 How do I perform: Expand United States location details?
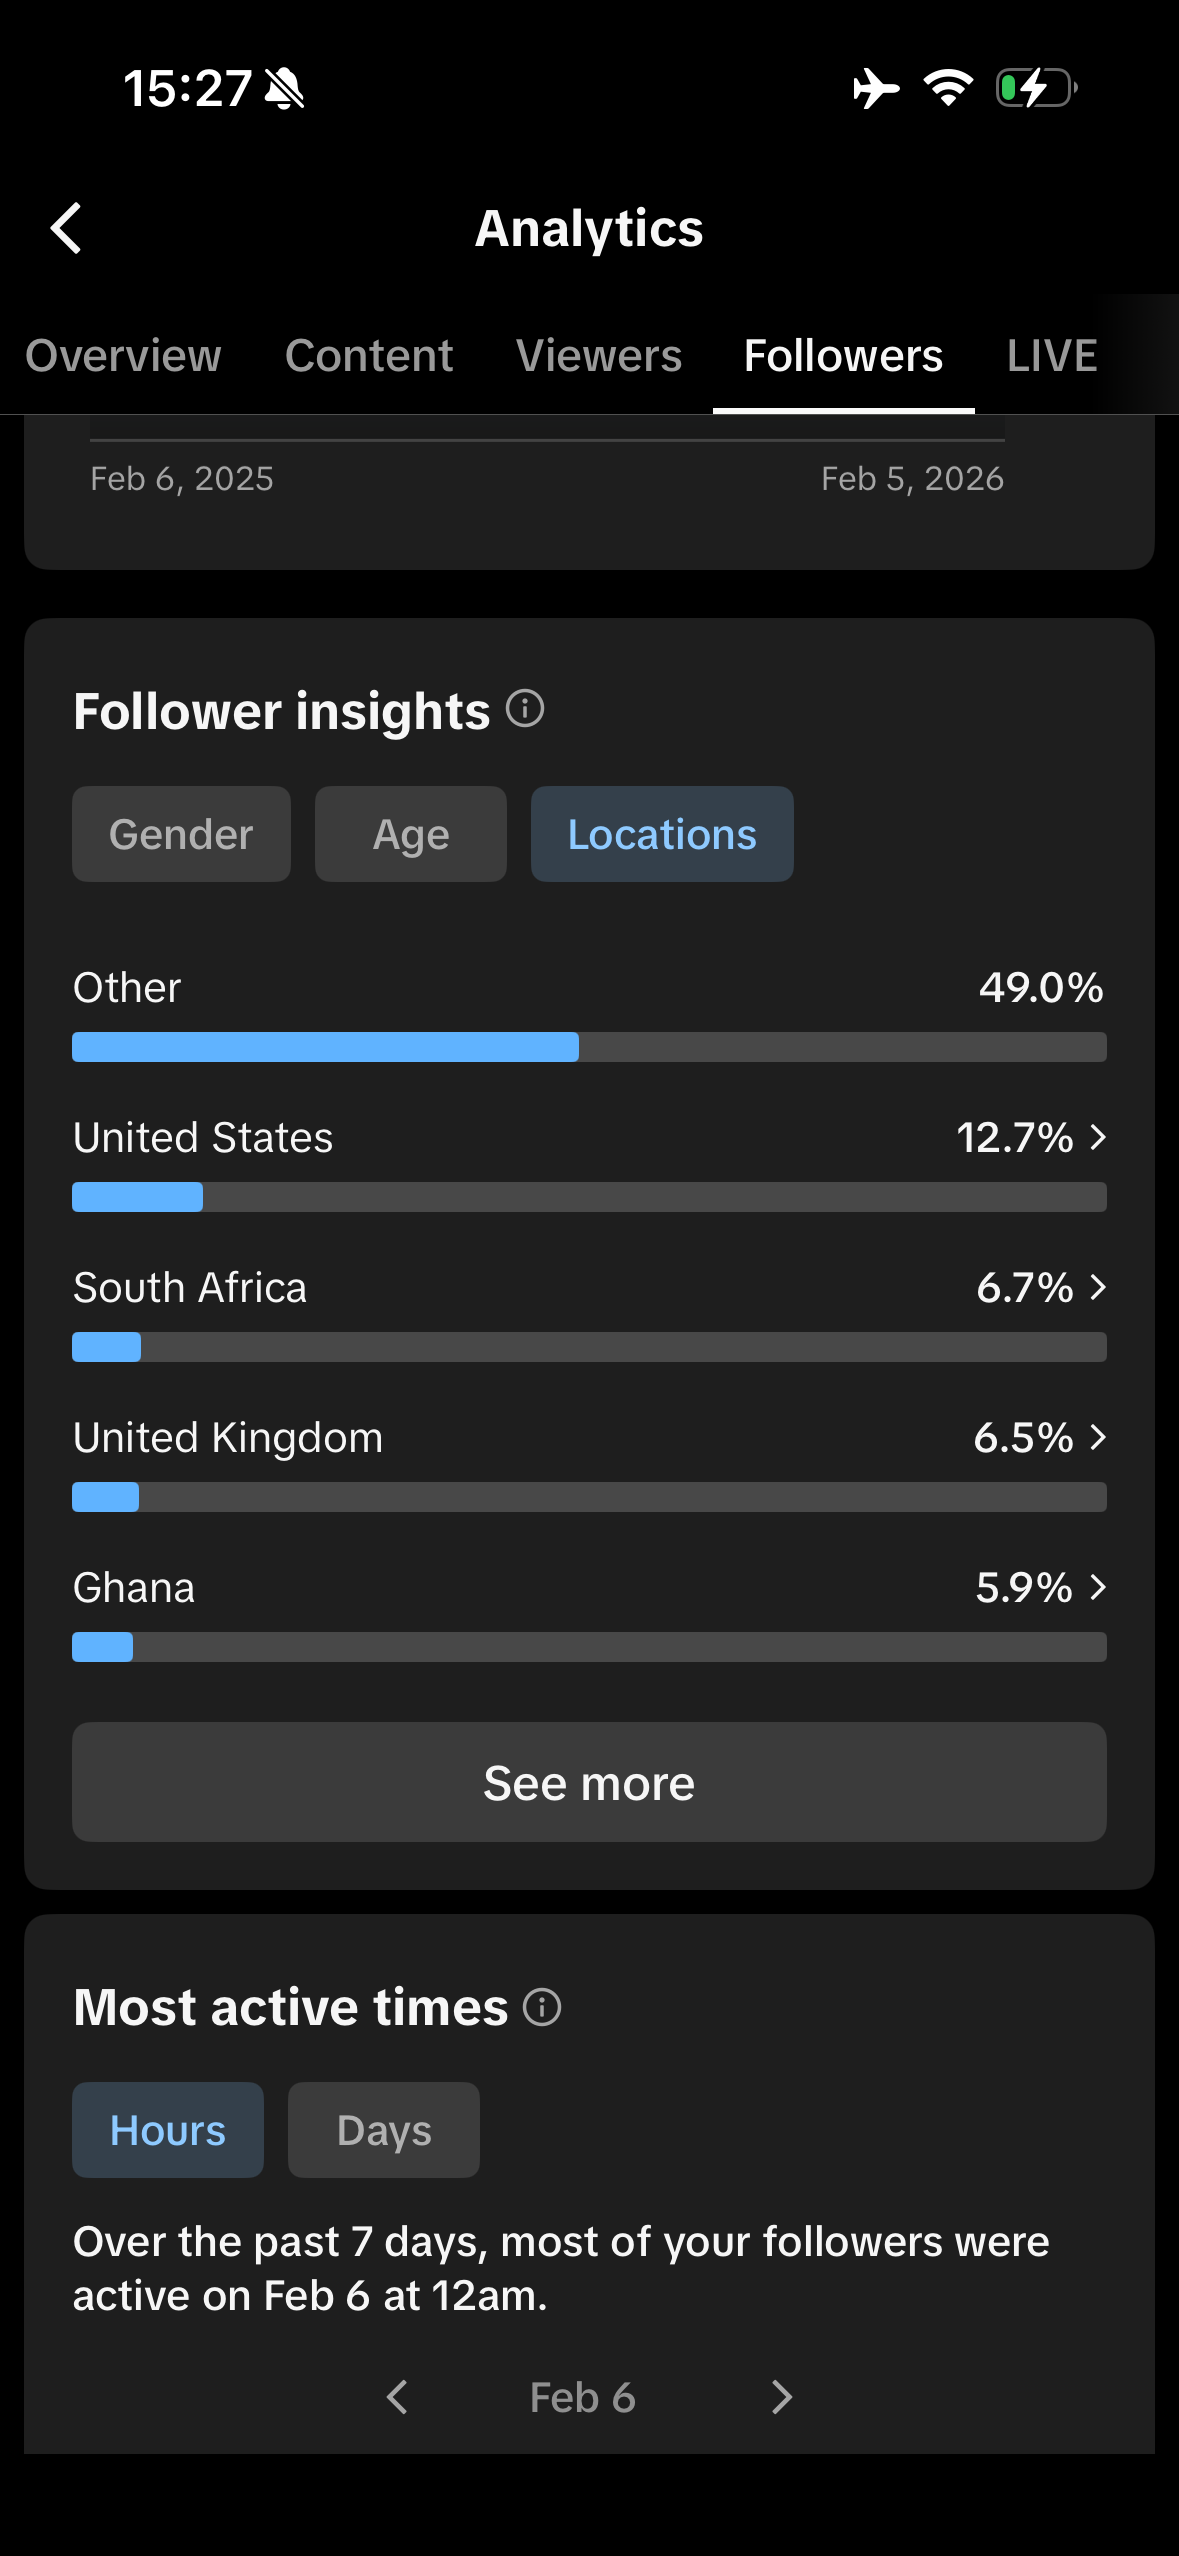point(1096,1137)
